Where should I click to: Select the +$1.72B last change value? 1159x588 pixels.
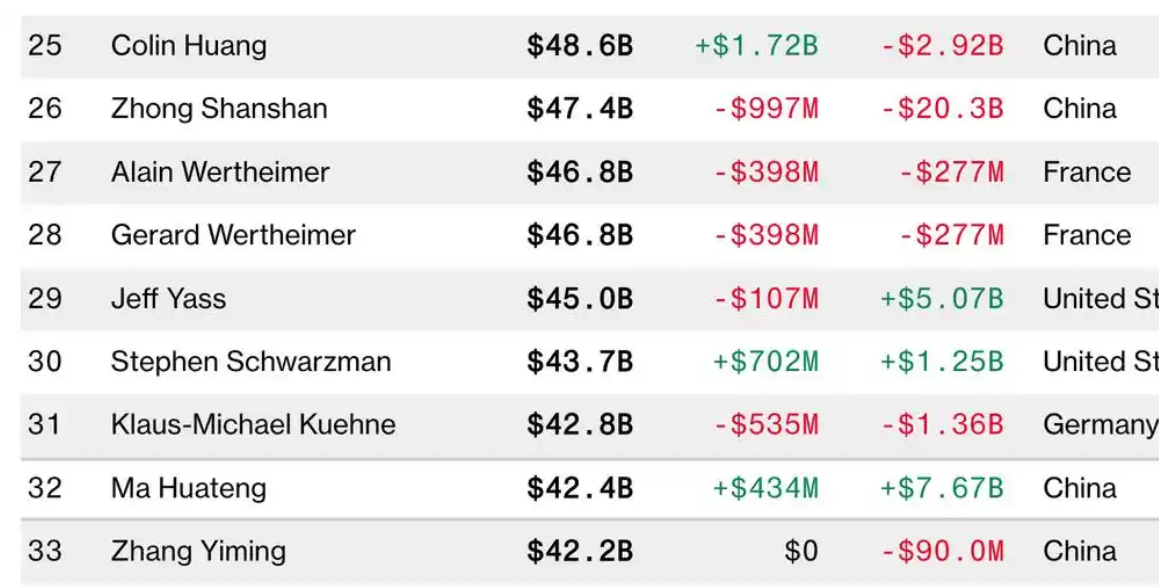coord(756,46)
